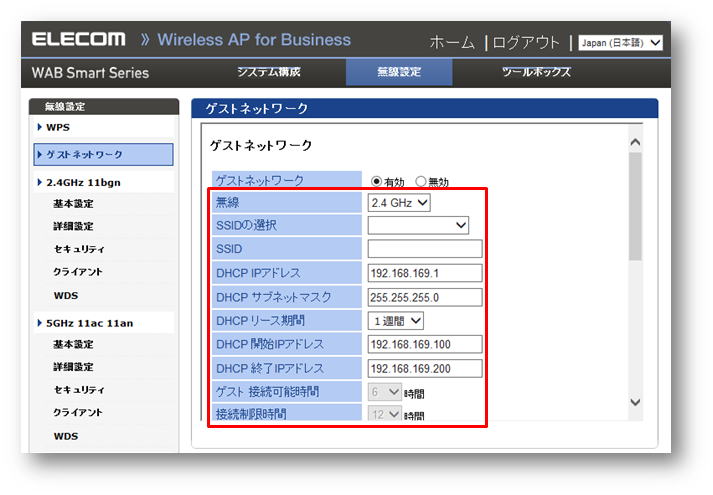Select ゲストネットワーク in the sidebar
Viewport: 713px width, 495px height.
pyautogui.click(x=103, y=155)
